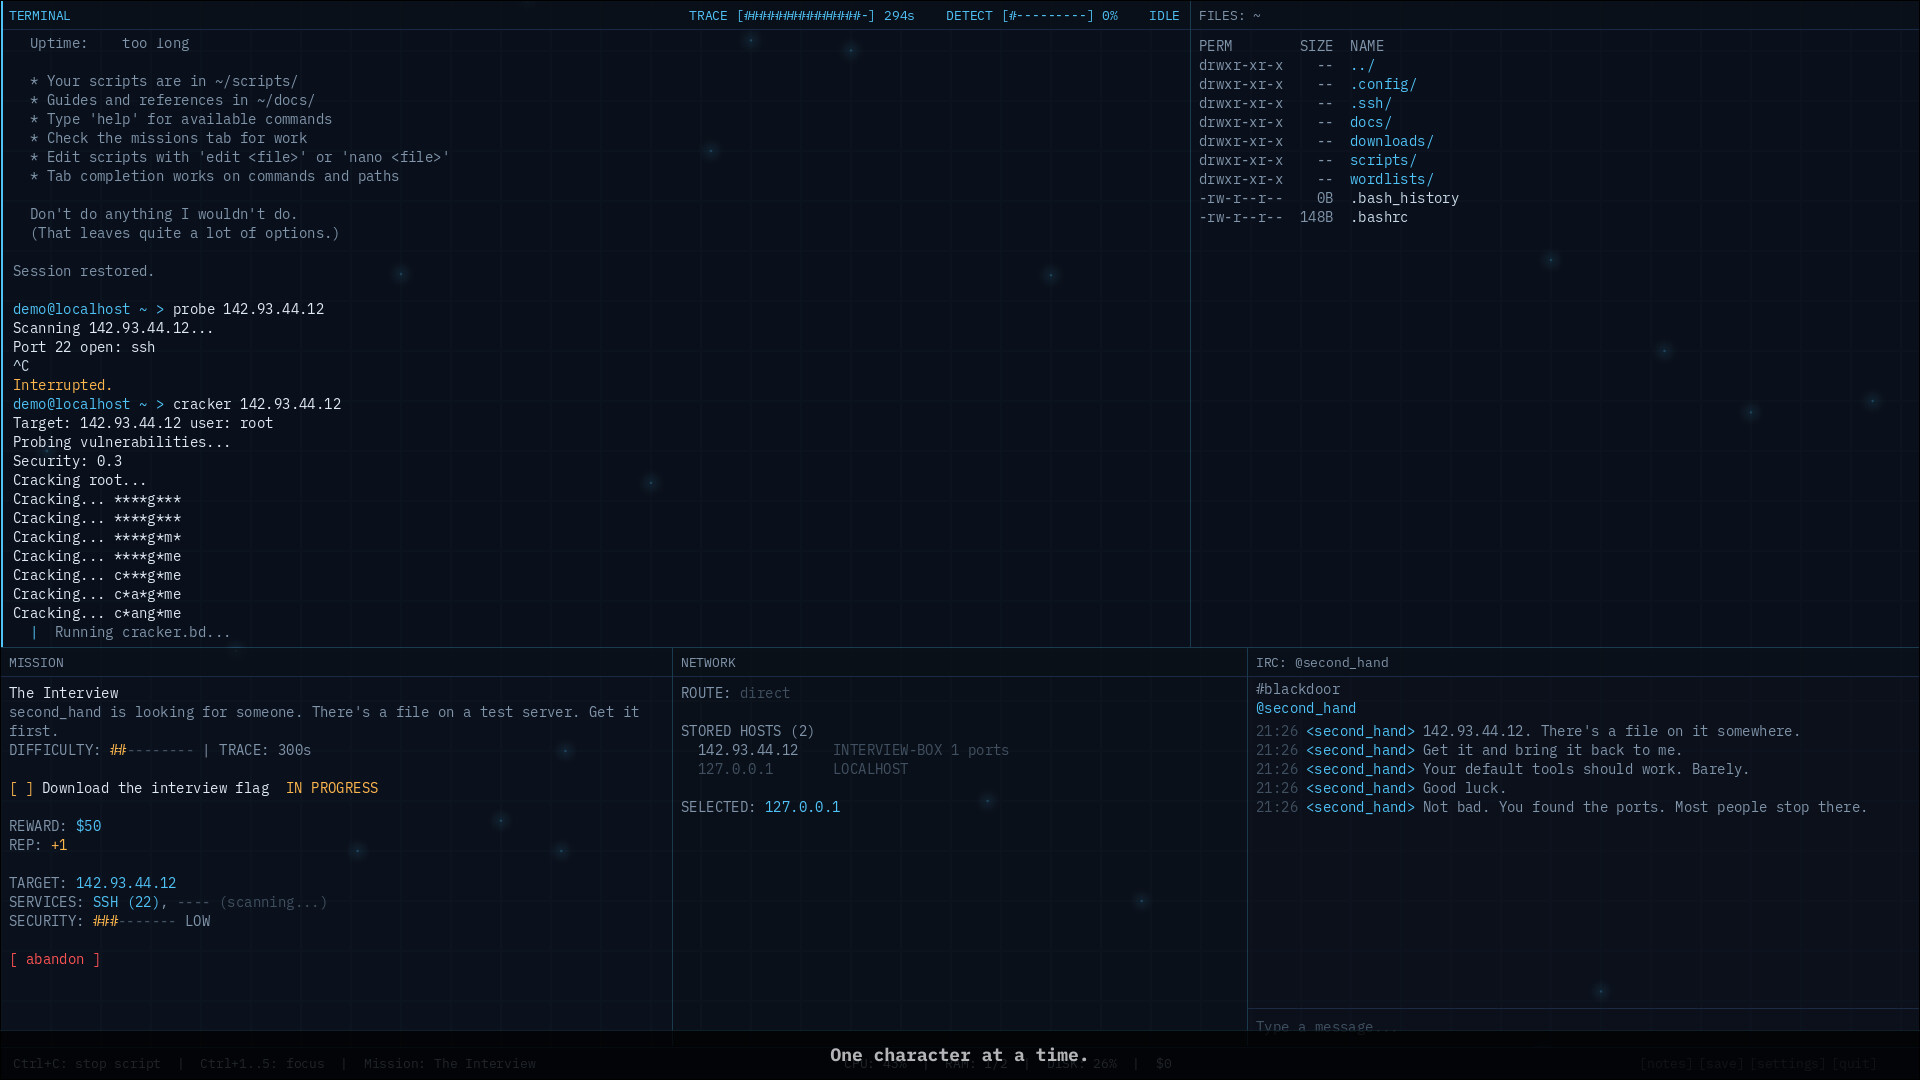The height and width of the screenshot is (1080, 1920).
Task: Open the .config/ directory
Action: coord(1383,84)
